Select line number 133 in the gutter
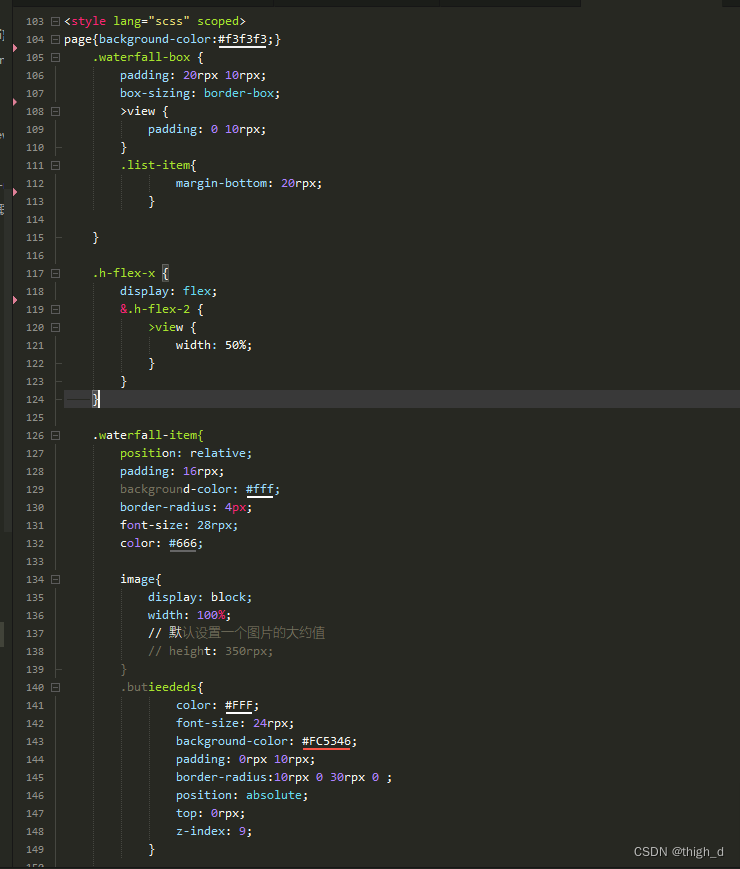The image size is (740, 869). tap(35, 561)
